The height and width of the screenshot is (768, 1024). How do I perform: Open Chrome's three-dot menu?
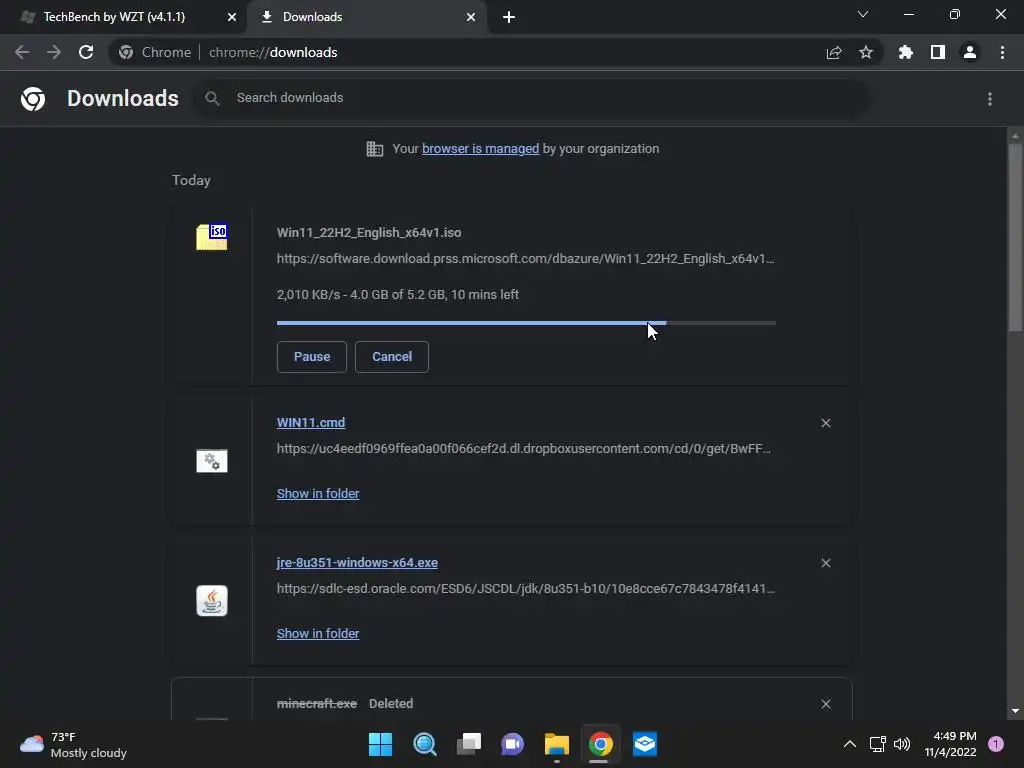(1002, 52)
